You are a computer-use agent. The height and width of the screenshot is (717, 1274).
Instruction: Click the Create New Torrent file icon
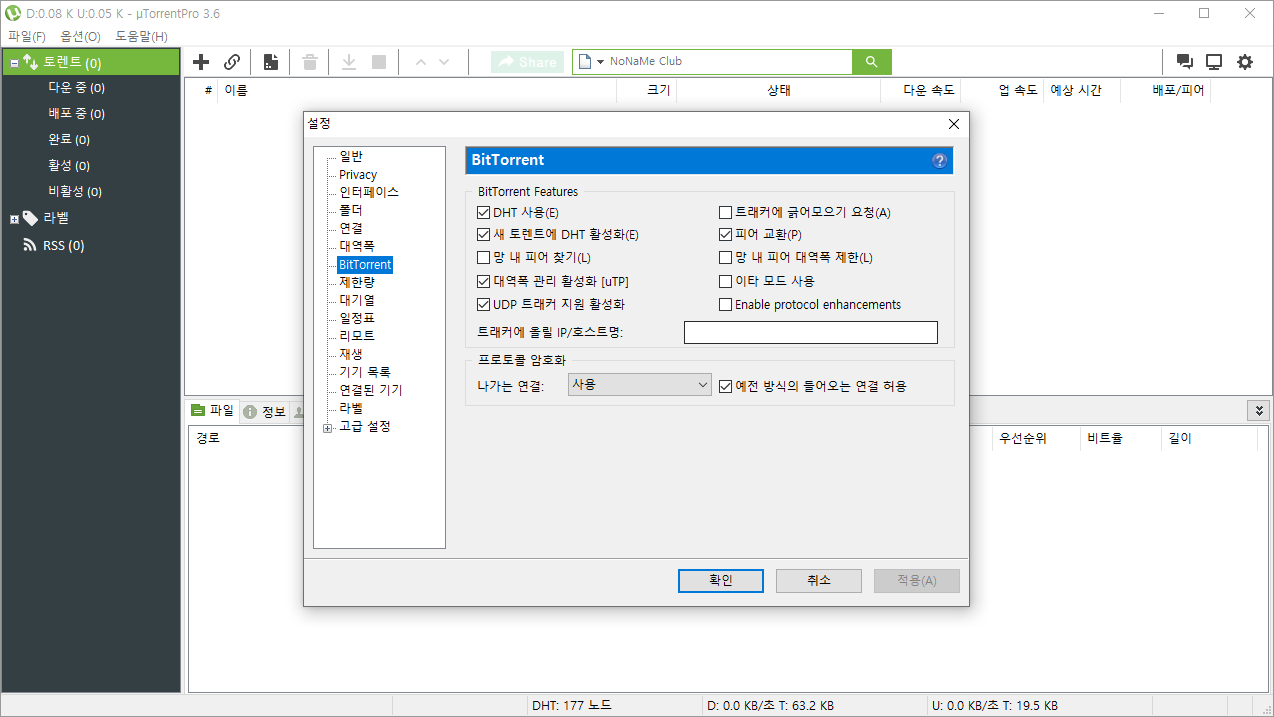pos(271,62)
